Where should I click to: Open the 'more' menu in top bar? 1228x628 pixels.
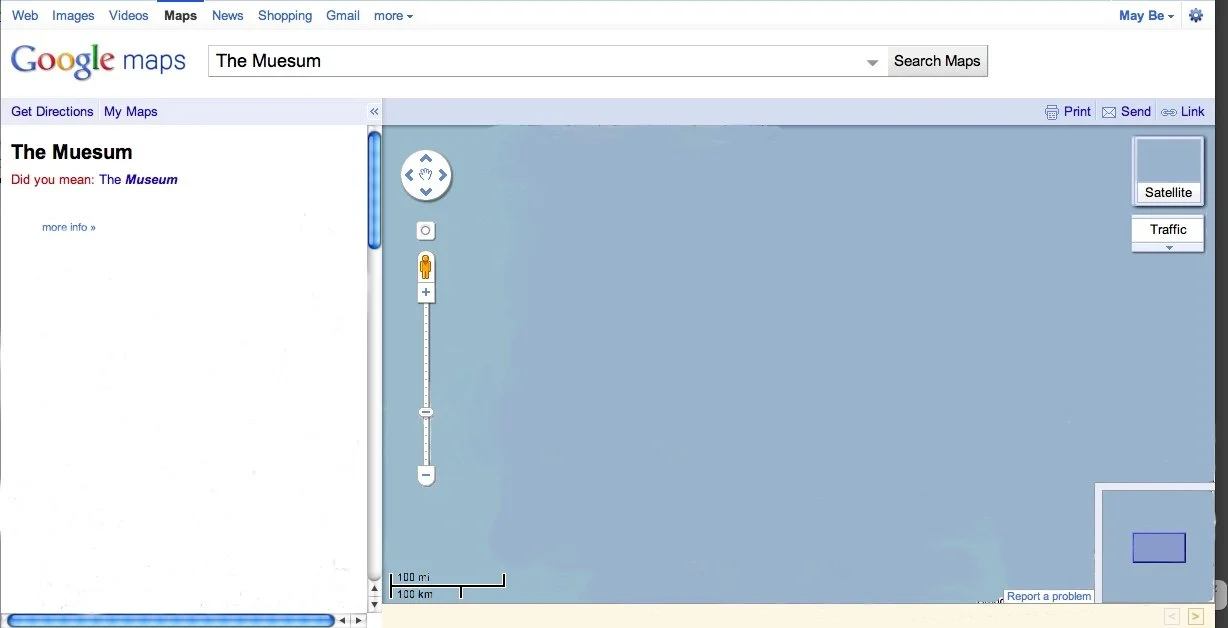pos(393,16)
